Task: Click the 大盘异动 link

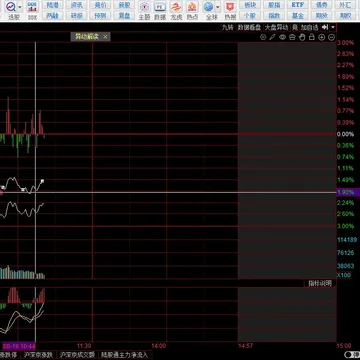Action: pos(277,27)
